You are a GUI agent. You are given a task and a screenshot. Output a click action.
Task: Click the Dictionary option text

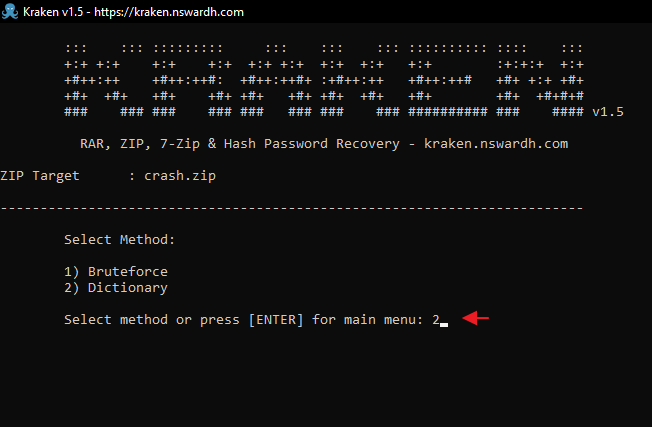(128, 288)
